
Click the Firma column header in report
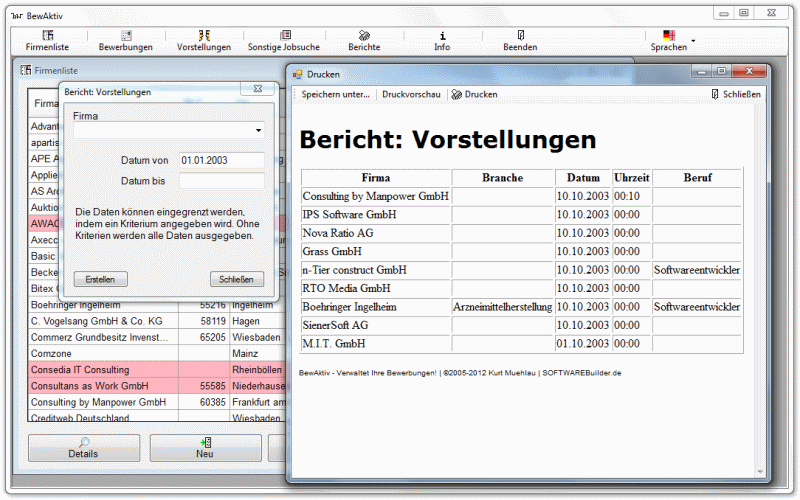(x=376, y=178)
